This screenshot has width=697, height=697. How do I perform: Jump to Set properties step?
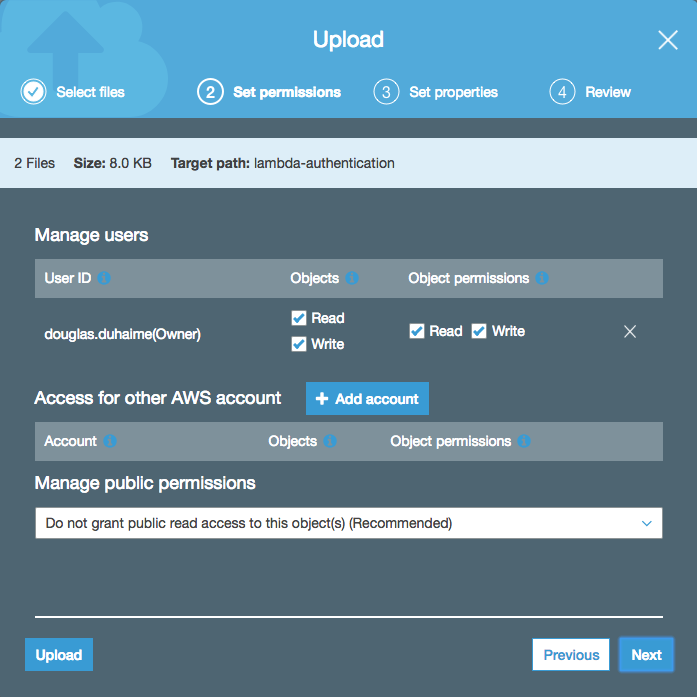tap(453, 92)
